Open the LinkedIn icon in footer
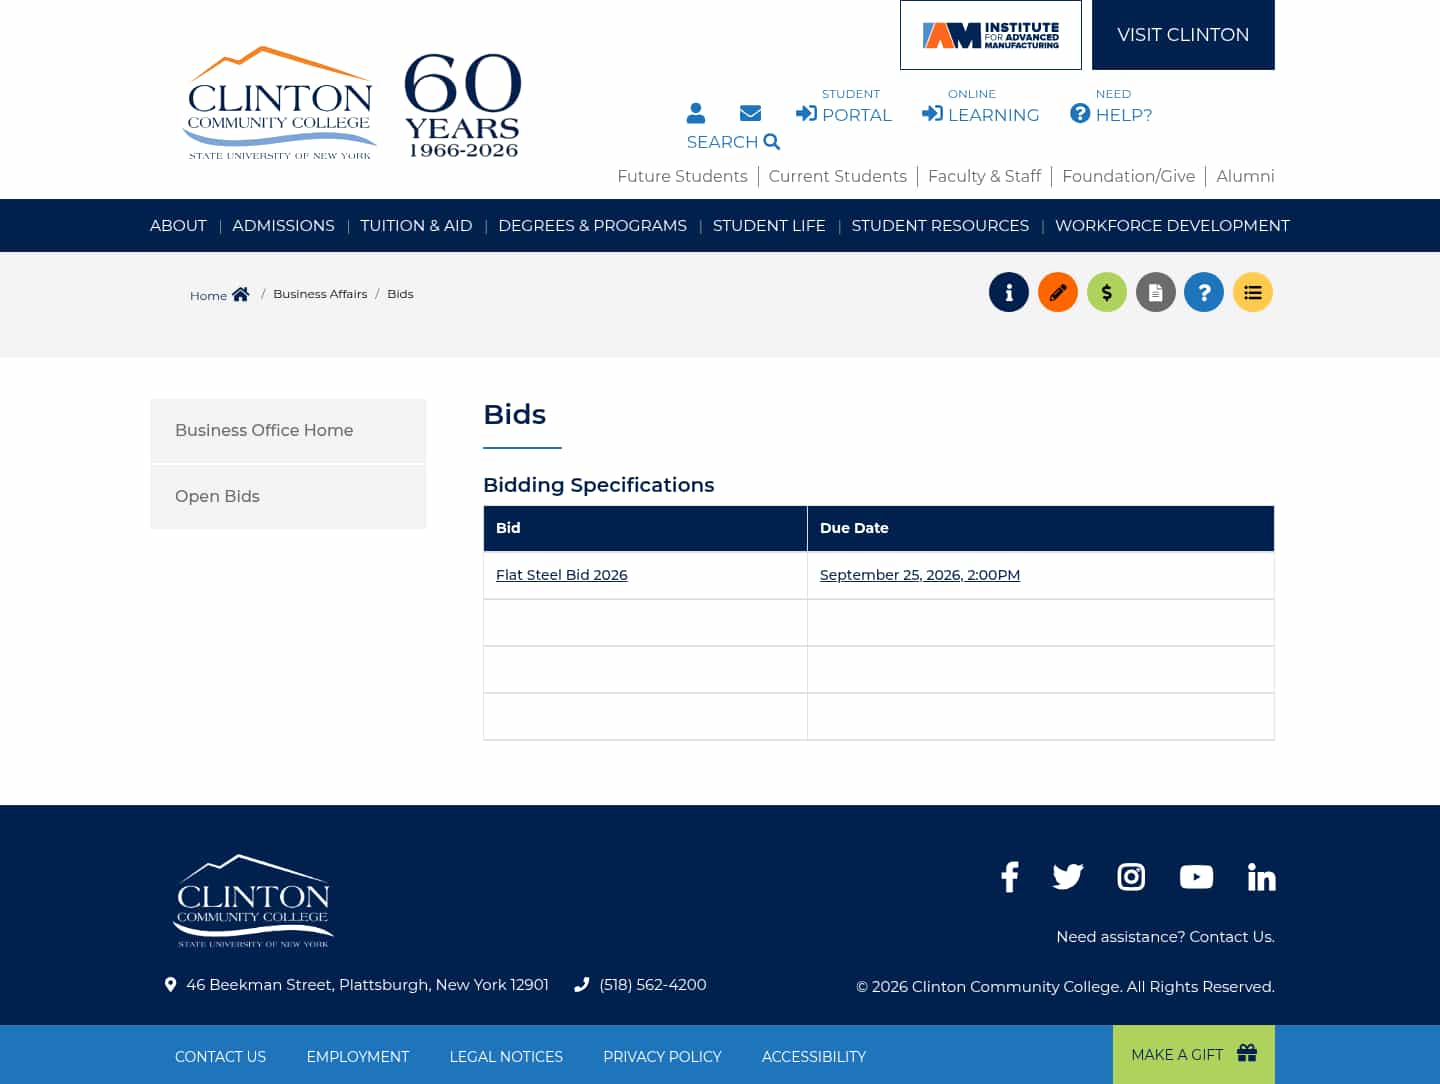1440x1084 pixels. click(x=1262, y=877)
